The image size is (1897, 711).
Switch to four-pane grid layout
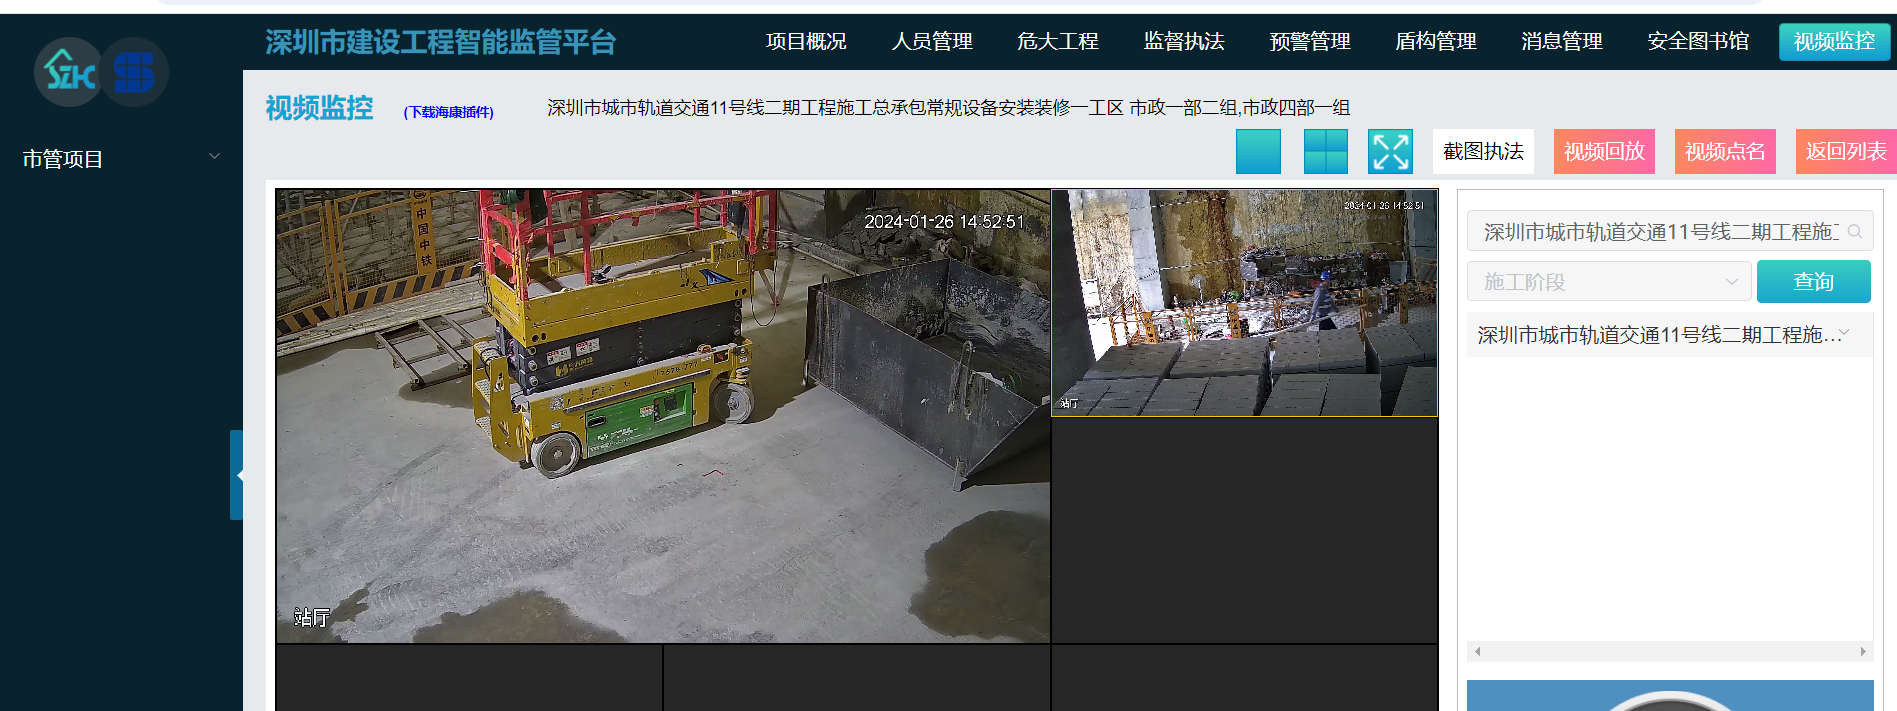1326,152
